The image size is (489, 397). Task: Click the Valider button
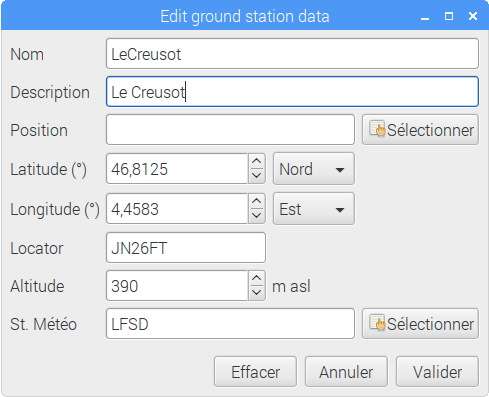click(x=437, y=372)
